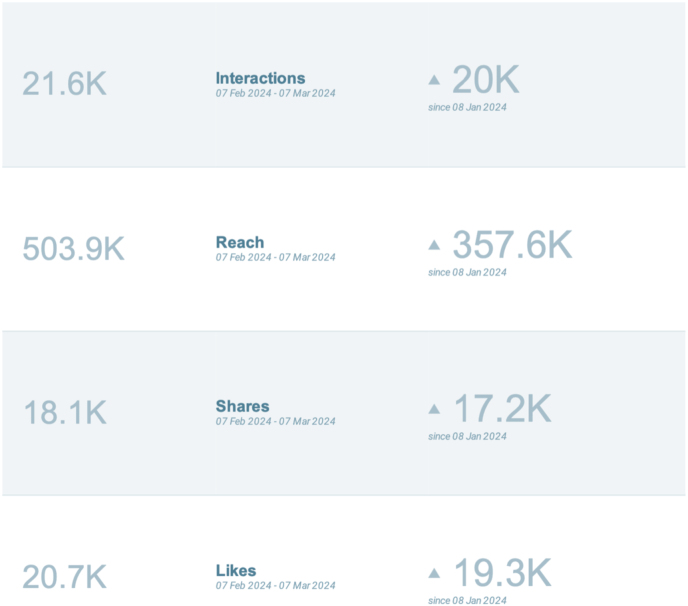Viewport: 688px width, 606px height.
Task: Click the date range under Likes
Action: [x=275, y=585]
